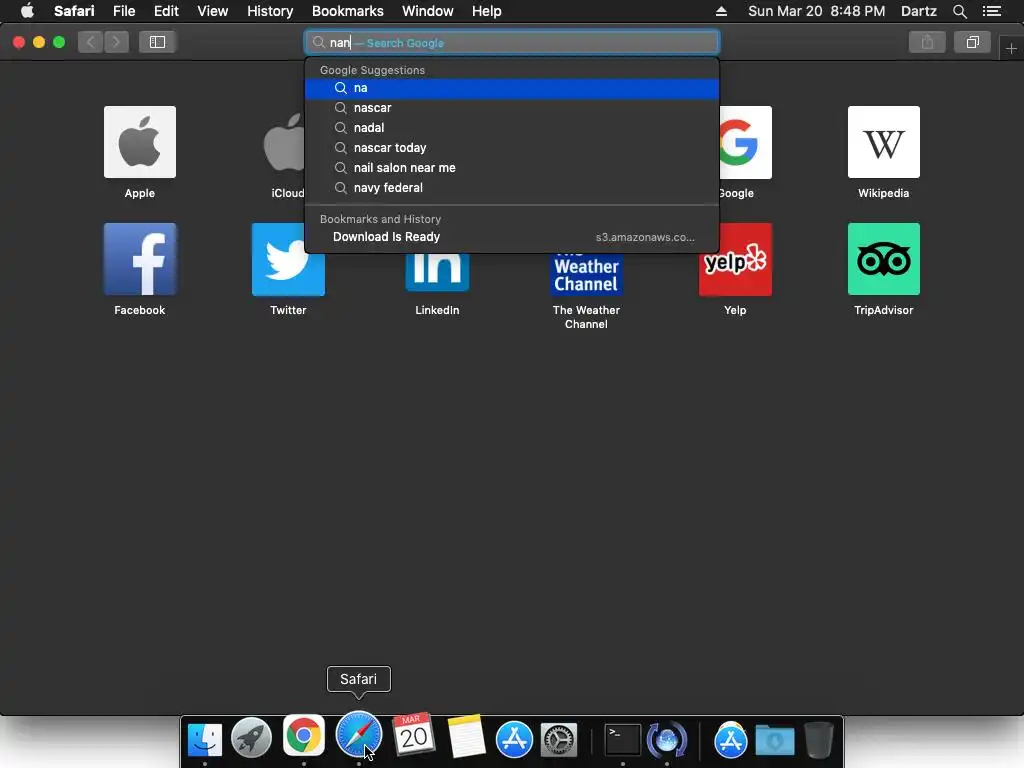Open the Apple favorite tile

(x=140, y=142)
